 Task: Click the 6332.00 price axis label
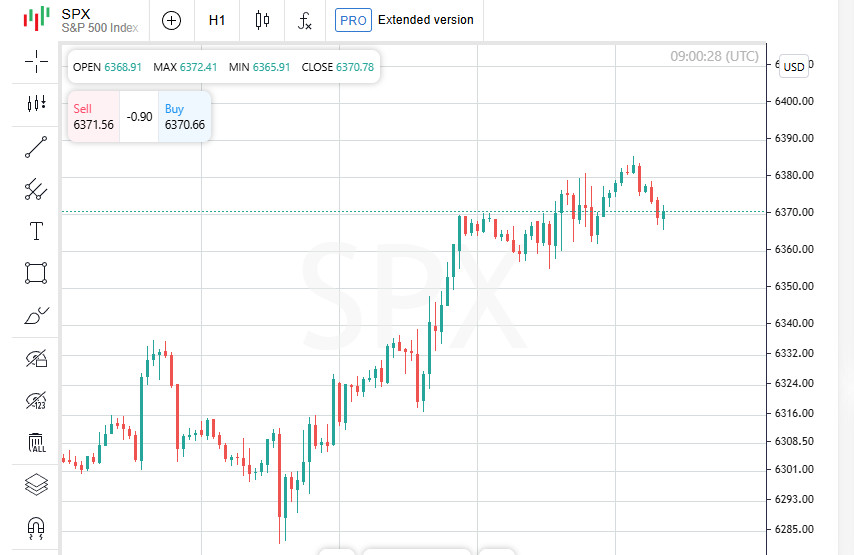(x=794, y=353)
